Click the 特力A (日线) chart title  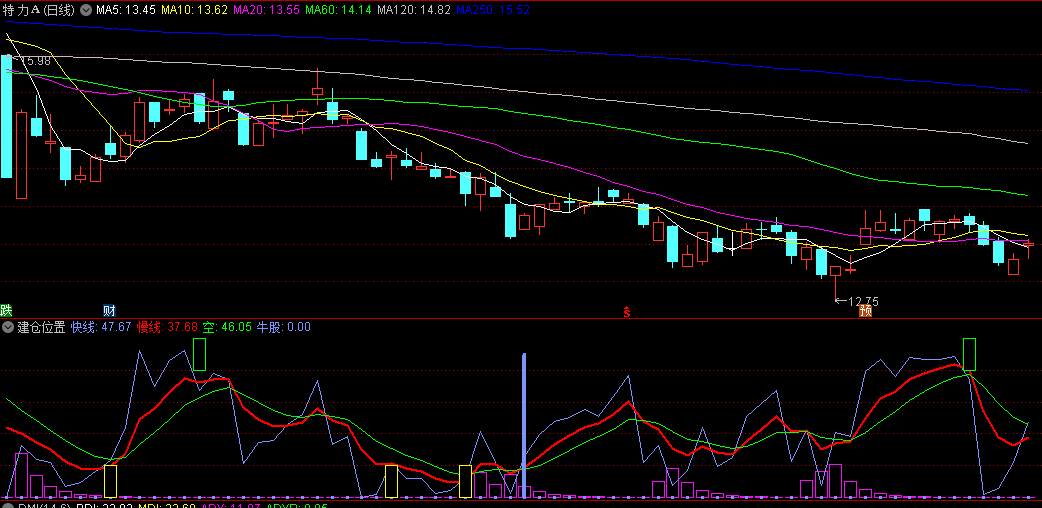tap(40, 10)
